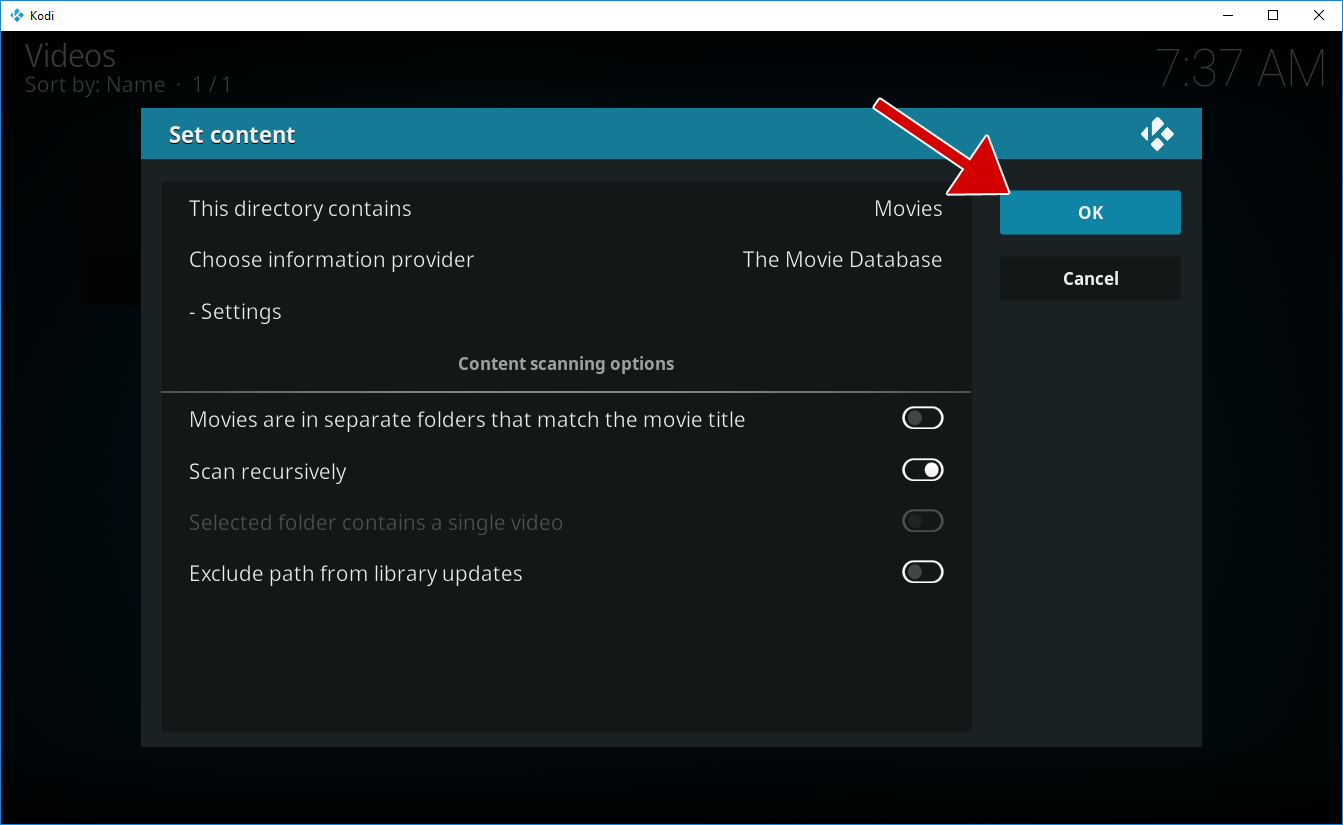1343x825 pixels.
Task: Click the 'Set content' dialog title
Action: coord(232,135)
